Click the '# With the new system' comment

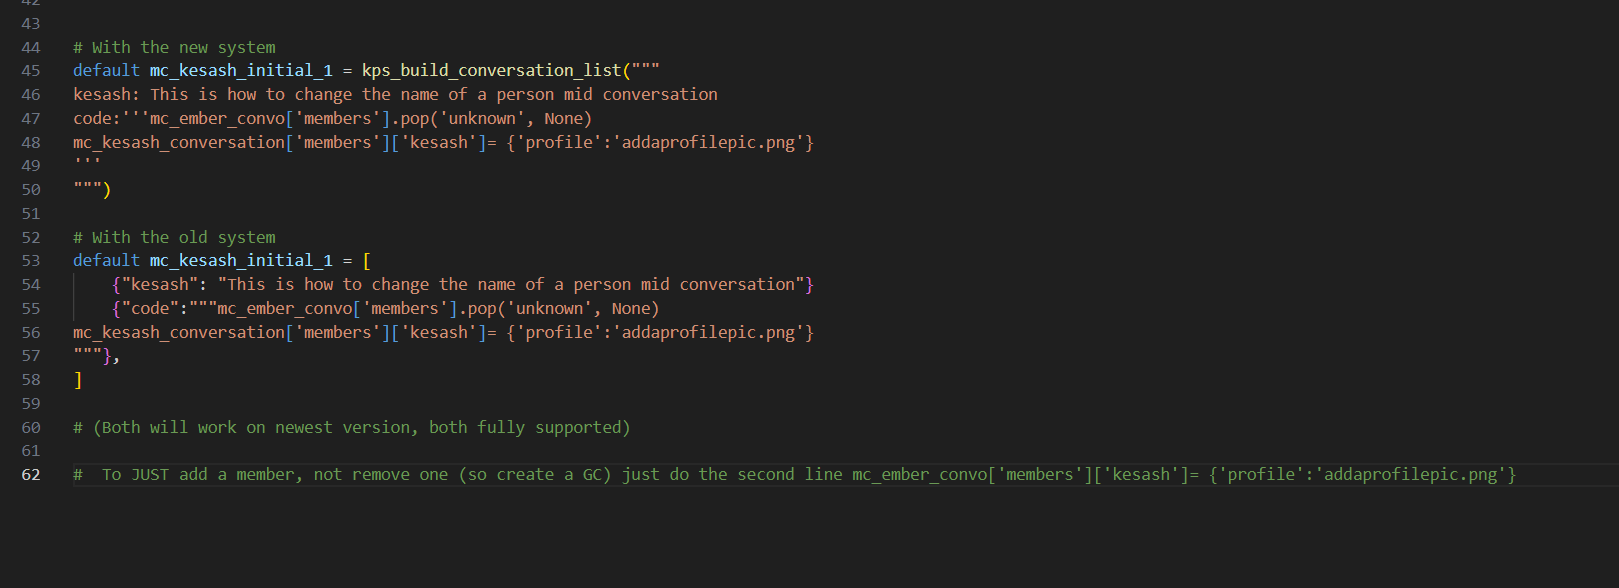[174, 47]
